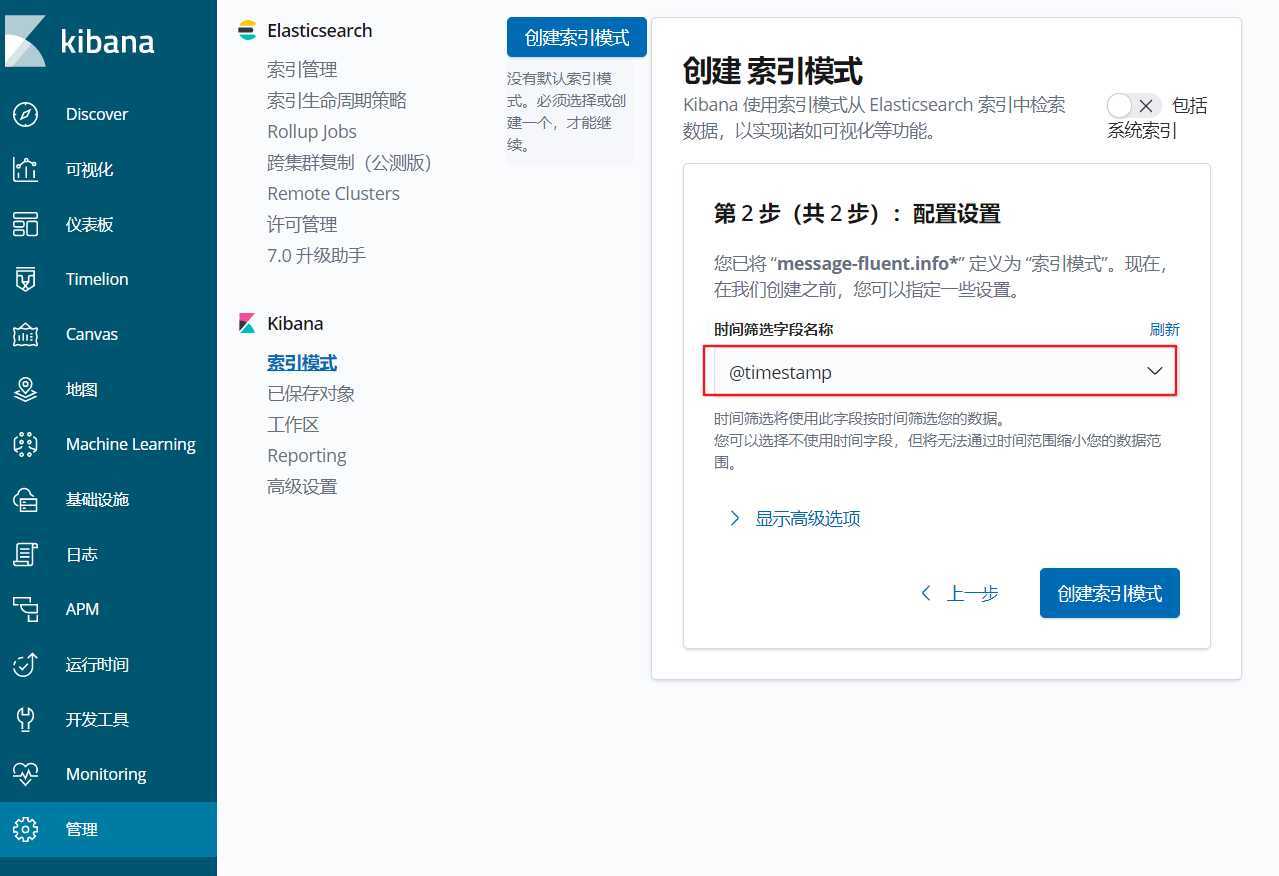
Task: Open the 管理 gear icon
Action: coord(25,829)
